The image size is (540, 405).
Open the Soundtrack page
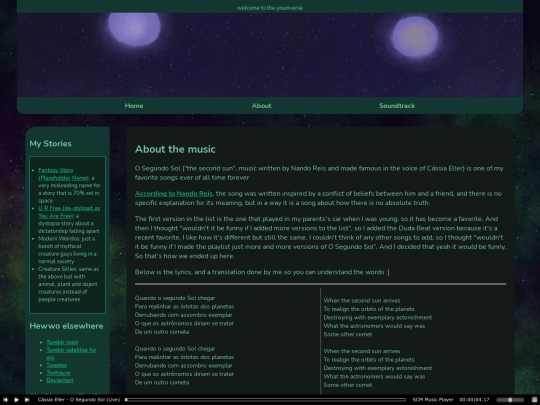pyautogui.click(x=397, y=106)
